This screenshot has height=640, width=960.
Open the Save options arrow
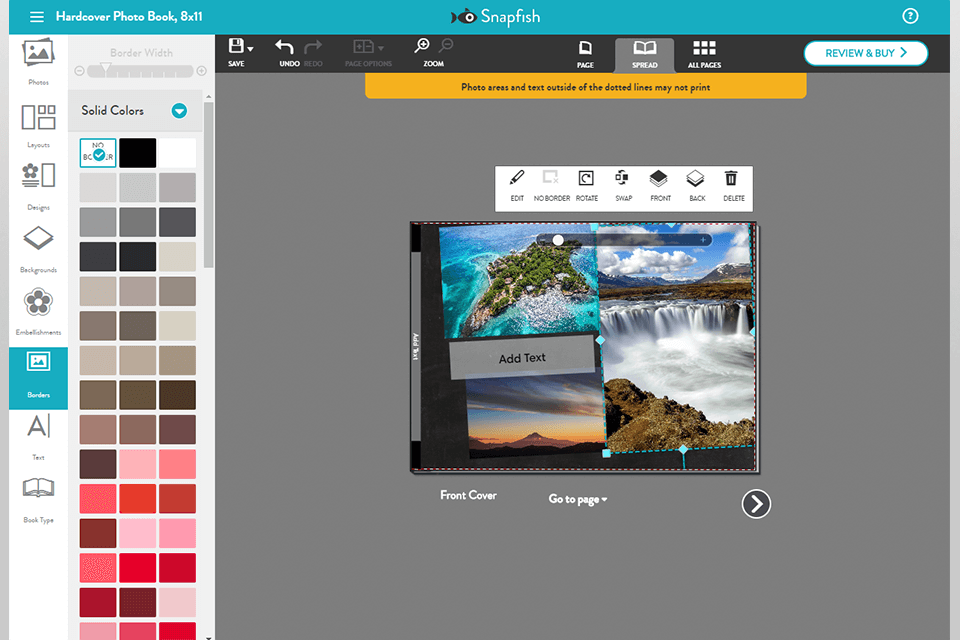250,48
